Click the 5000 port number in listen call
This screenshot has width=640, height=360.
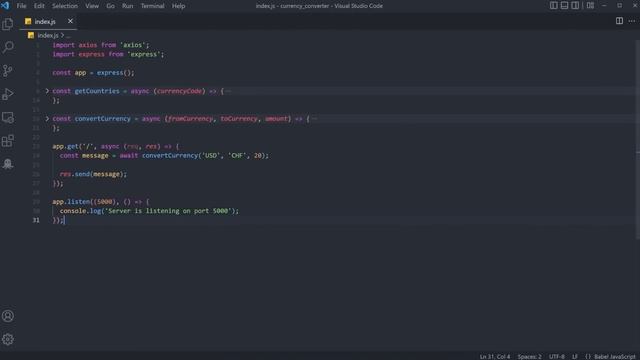(104, 202)
